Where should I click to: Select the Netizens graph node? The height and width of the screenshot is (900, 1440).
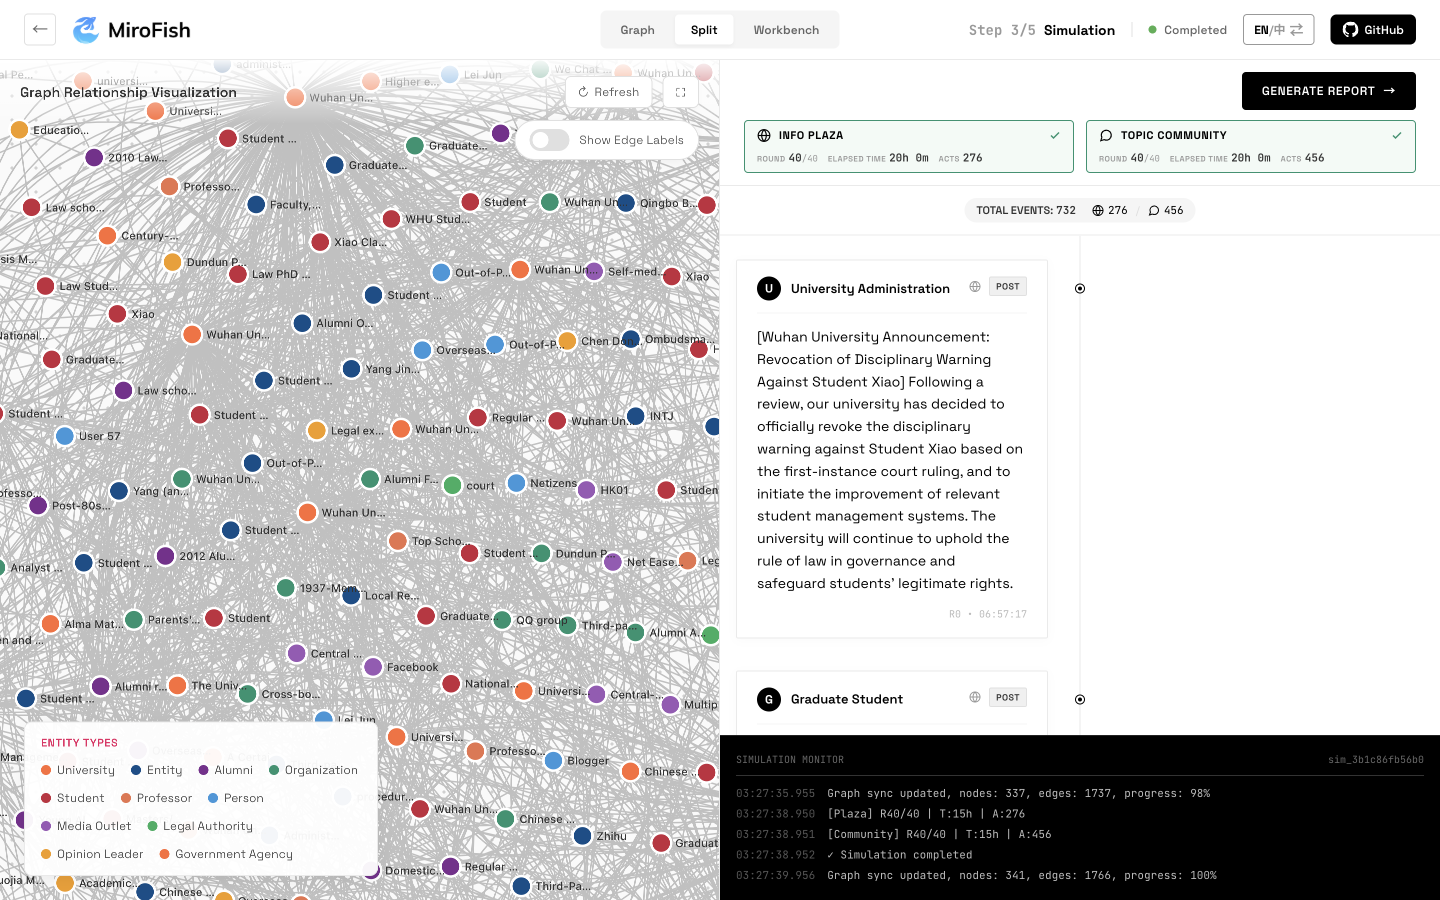coord(516,483)
